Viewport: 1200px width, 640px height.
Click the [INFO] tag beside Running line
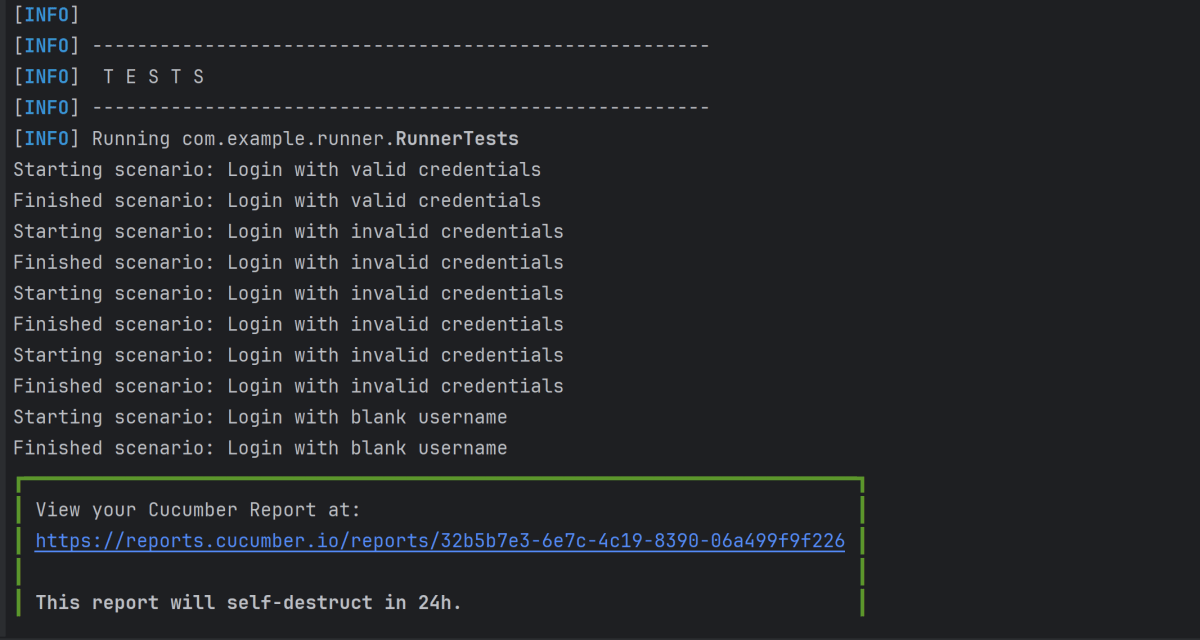46,139
